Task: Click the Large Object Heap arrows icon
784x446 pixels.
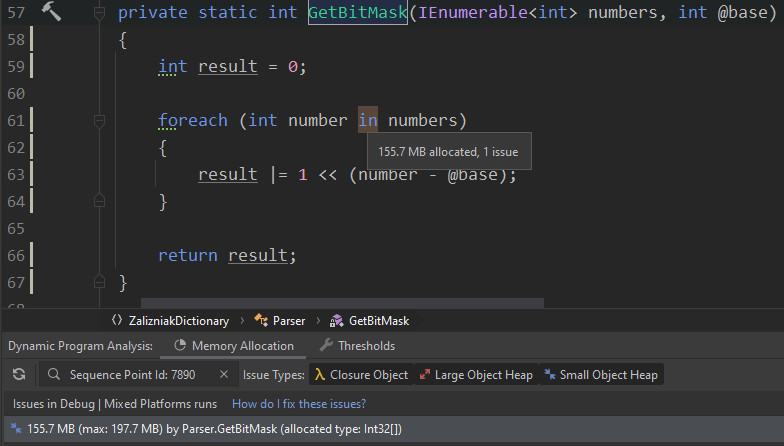Action: coord(425,374)
